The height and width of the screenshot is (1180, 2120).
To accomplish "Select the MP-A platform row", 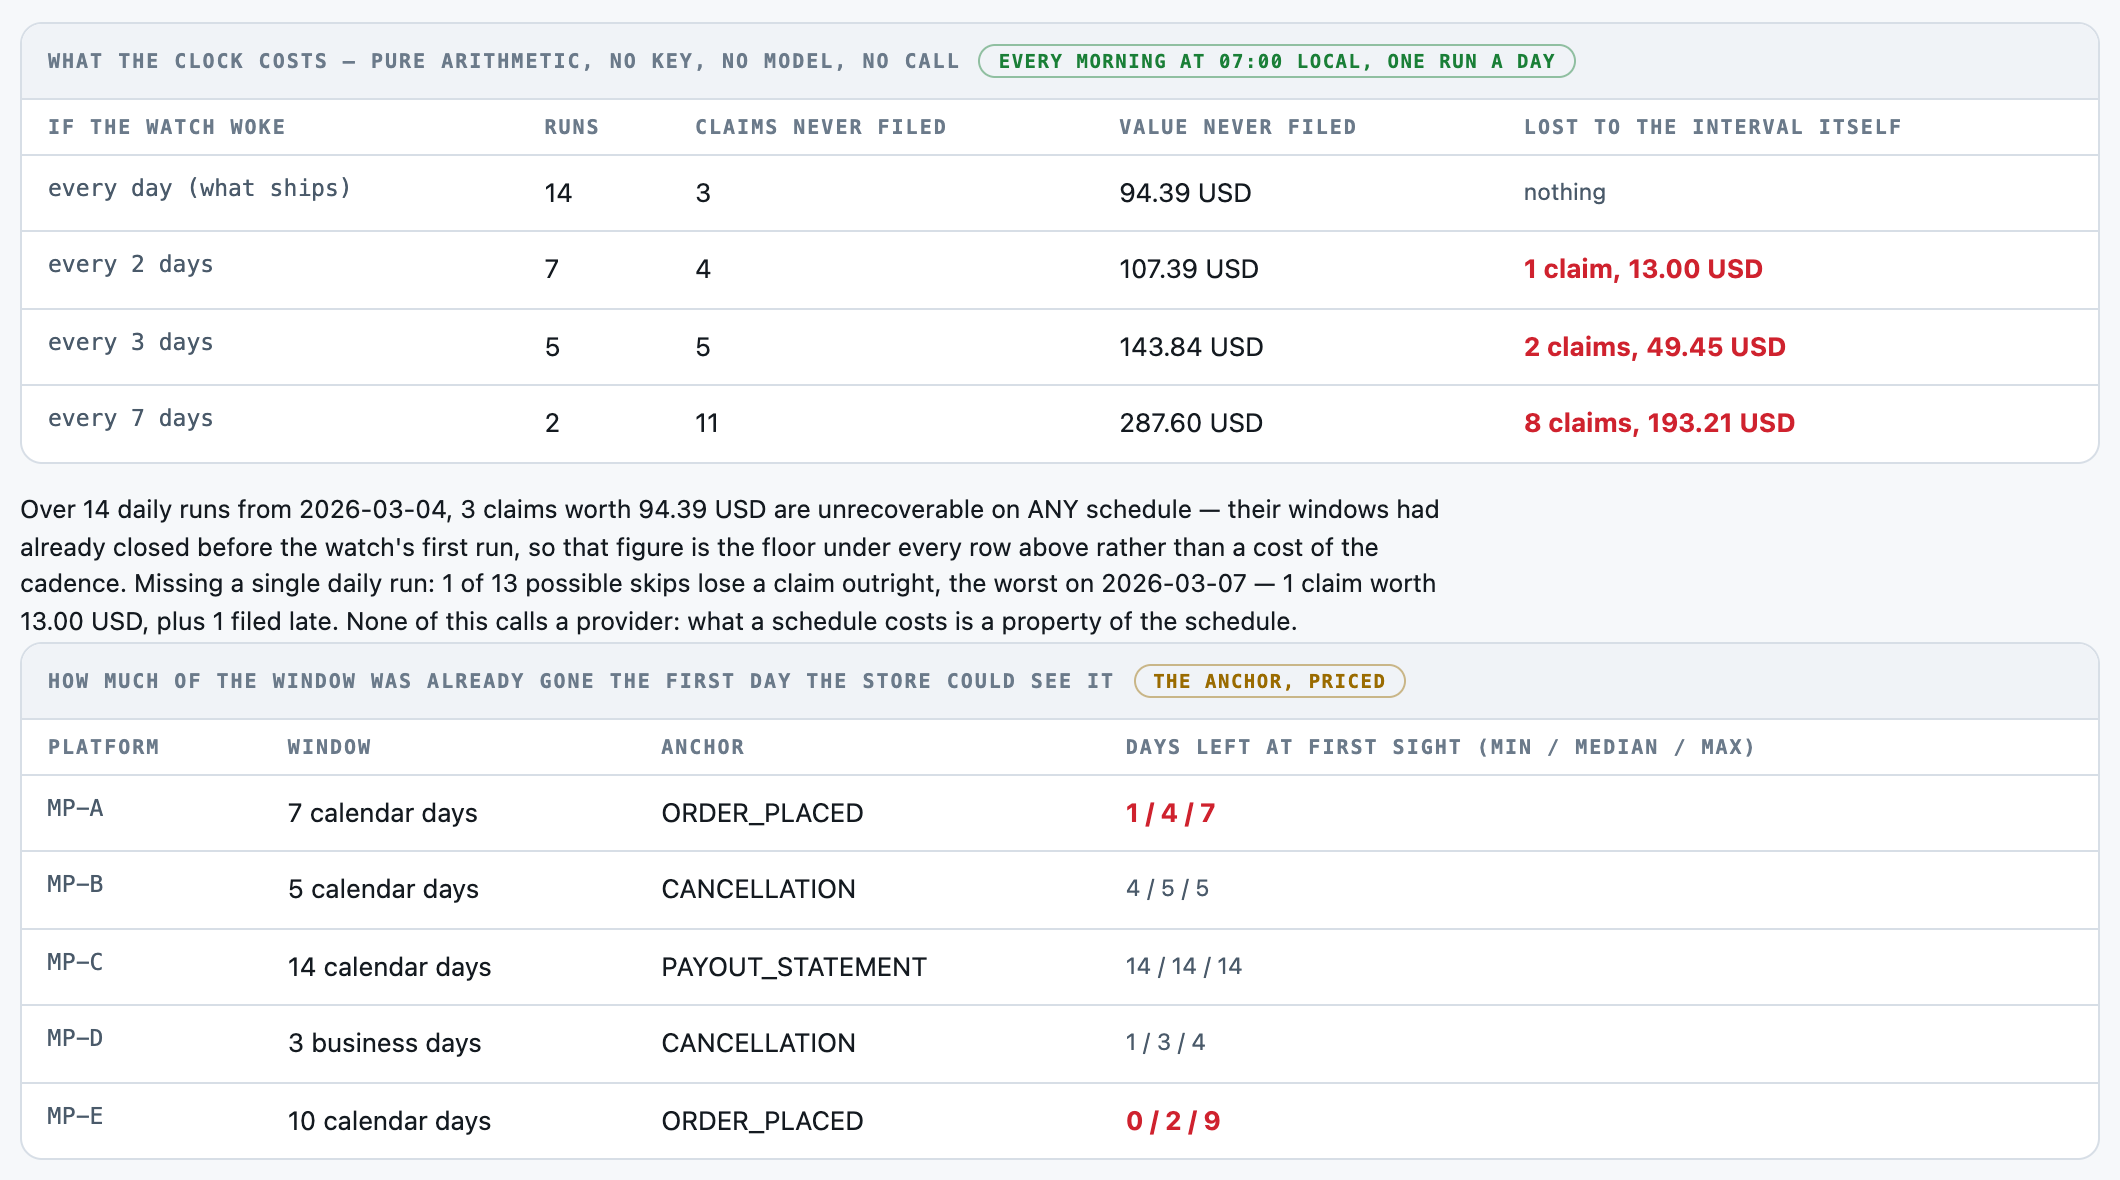I will pos(1060,813).
